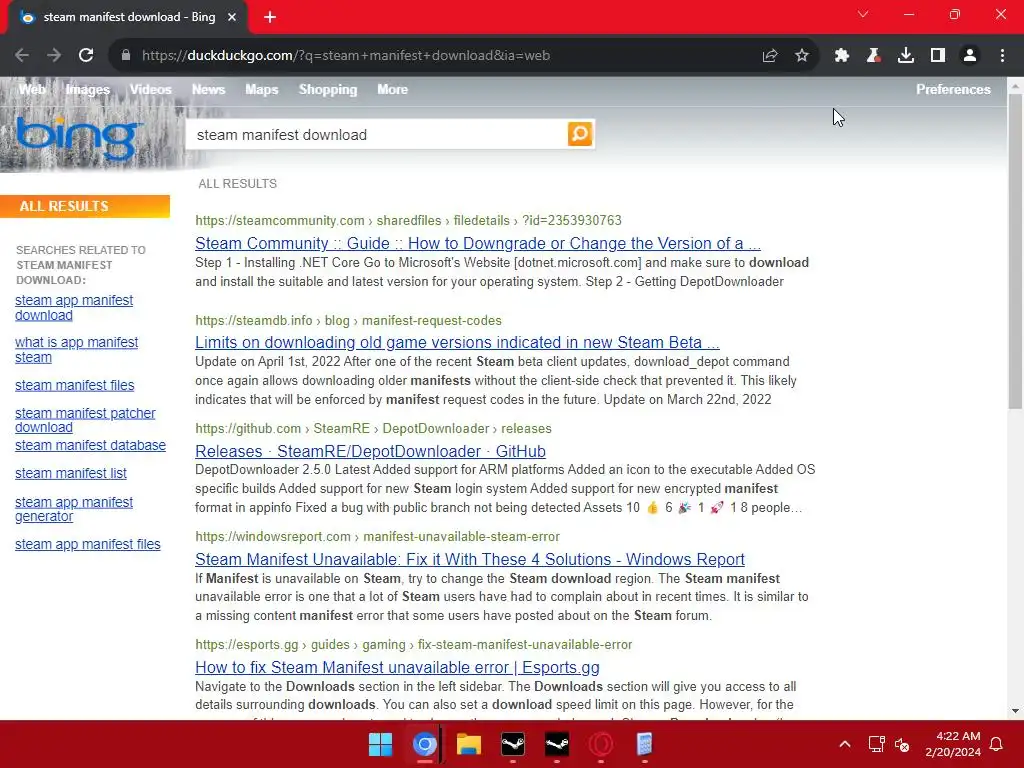This screenshot has height=768, width=1024.
Task: Click the esports.gg guides gaming URL text
Action: point(413,645)
